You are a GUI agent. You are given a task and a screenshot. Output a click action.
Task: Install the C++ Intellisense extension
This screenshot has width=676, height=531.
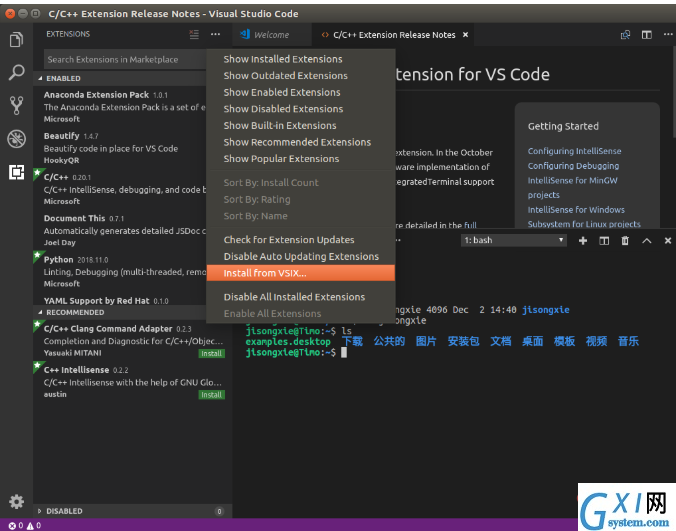pos(211,395)
